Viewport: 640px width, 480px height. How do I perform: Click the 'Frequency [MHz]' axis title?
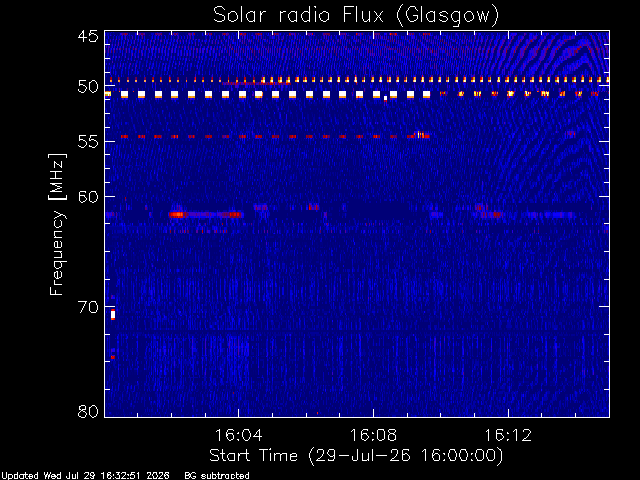57,224
